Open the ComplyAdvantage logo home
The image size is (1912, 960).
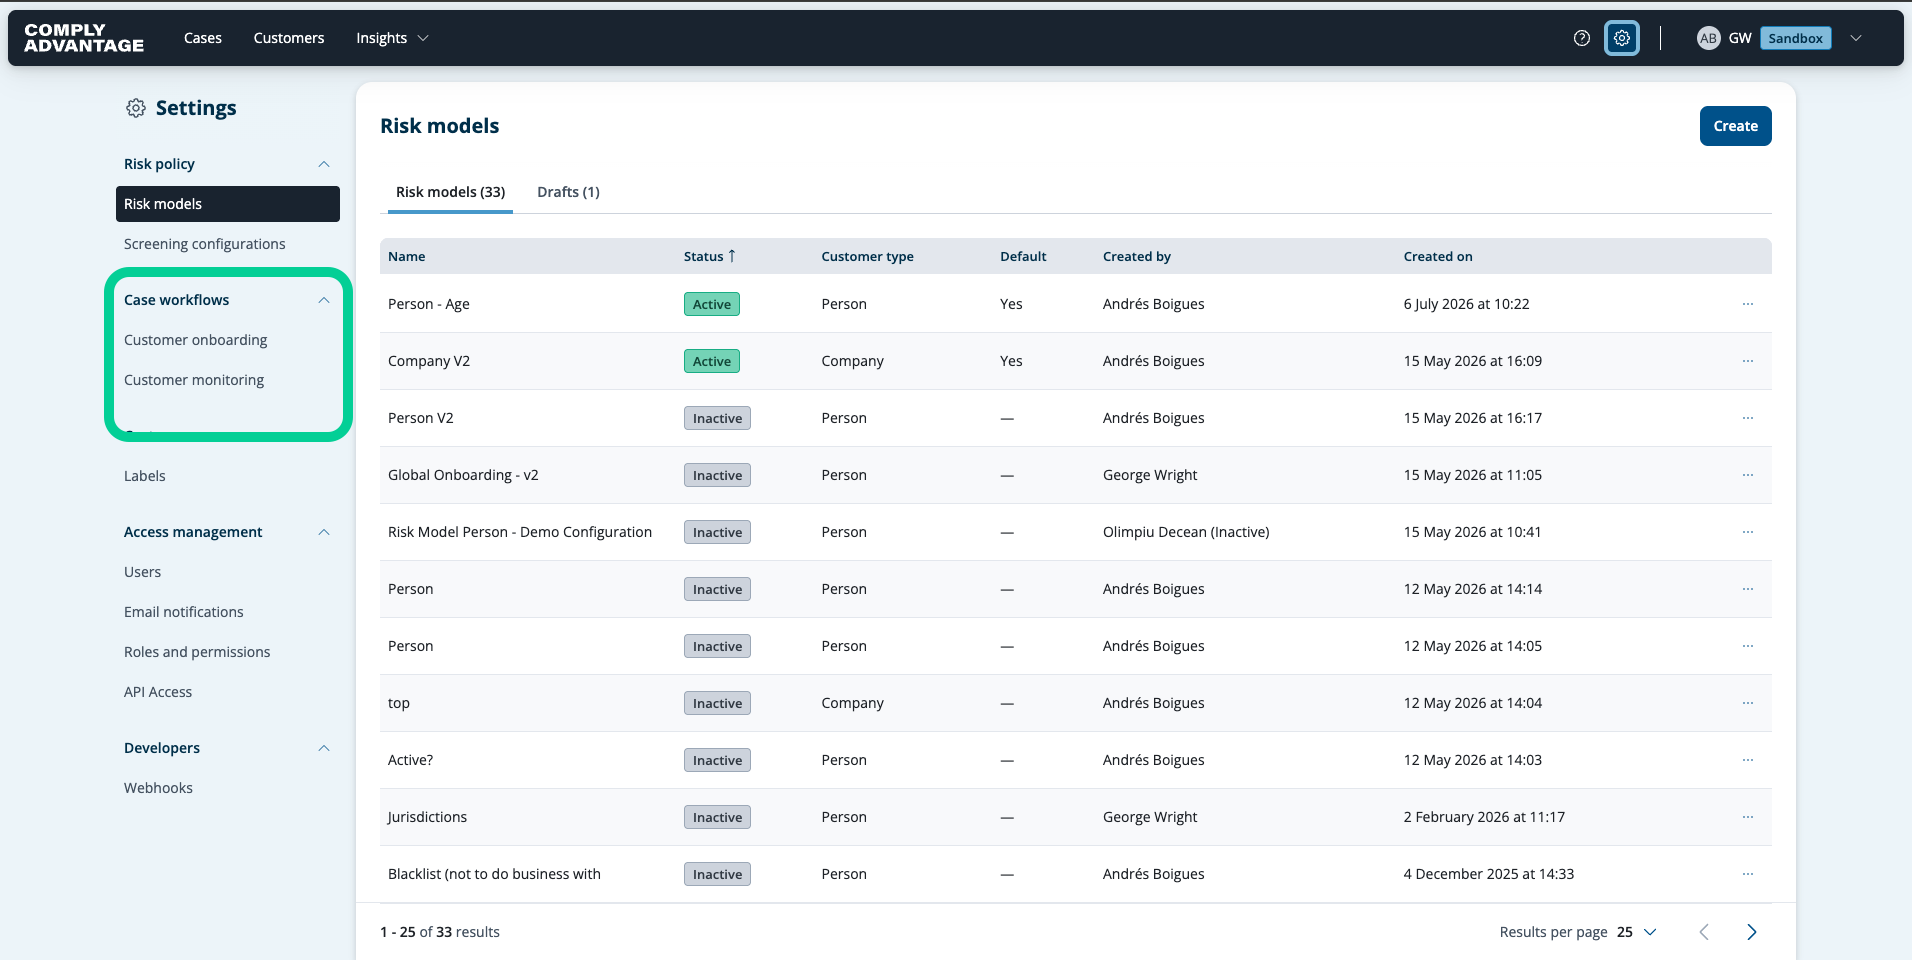tap(84, 38)
